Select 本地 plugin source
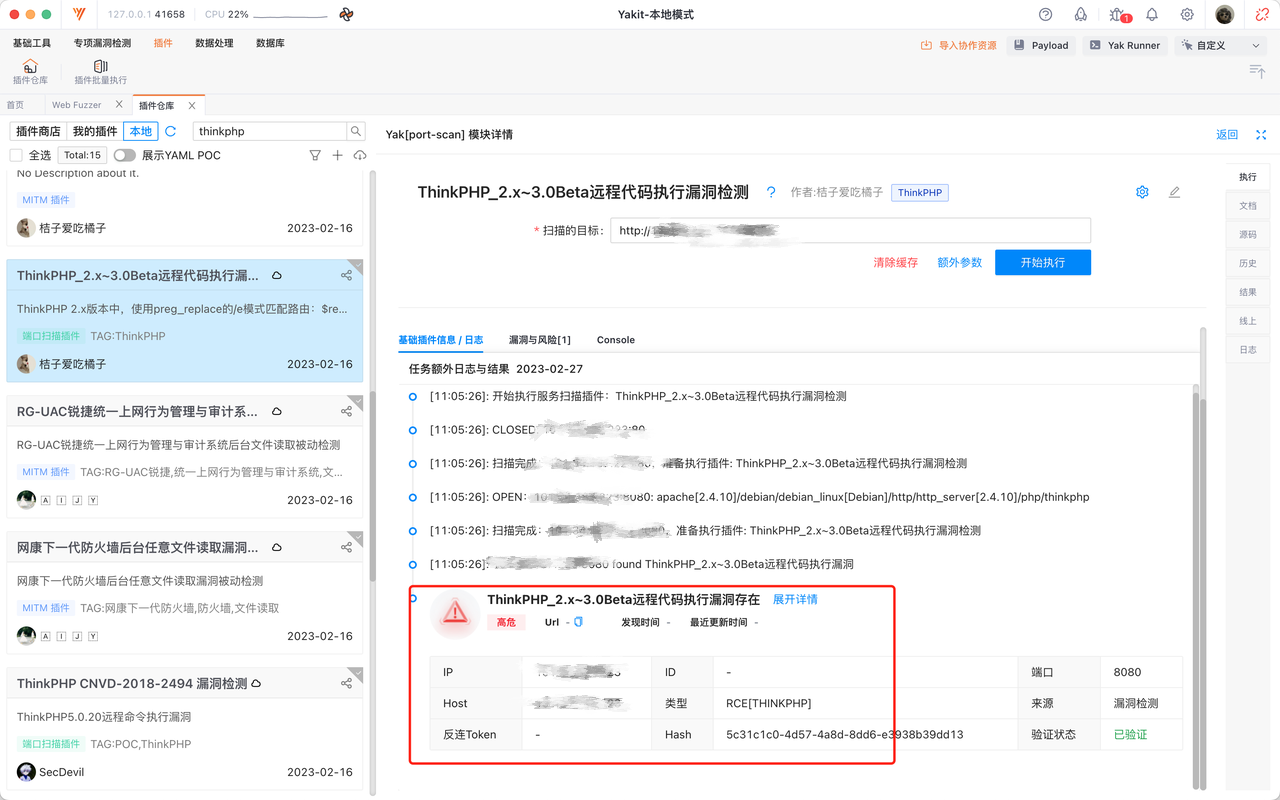 coord(141,131)
